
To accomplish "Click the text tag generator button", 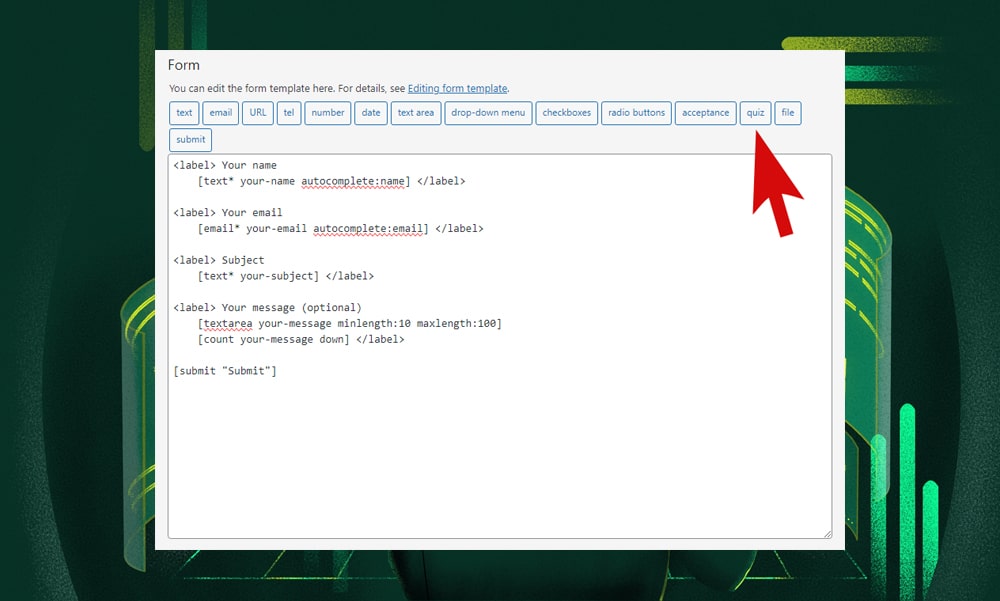I will pyautogui.click(x=184, y=113).
